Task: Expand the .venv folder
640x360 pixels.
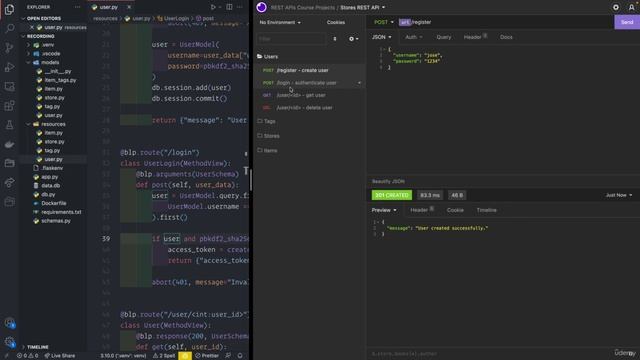Action: click(x=48, y=45)
